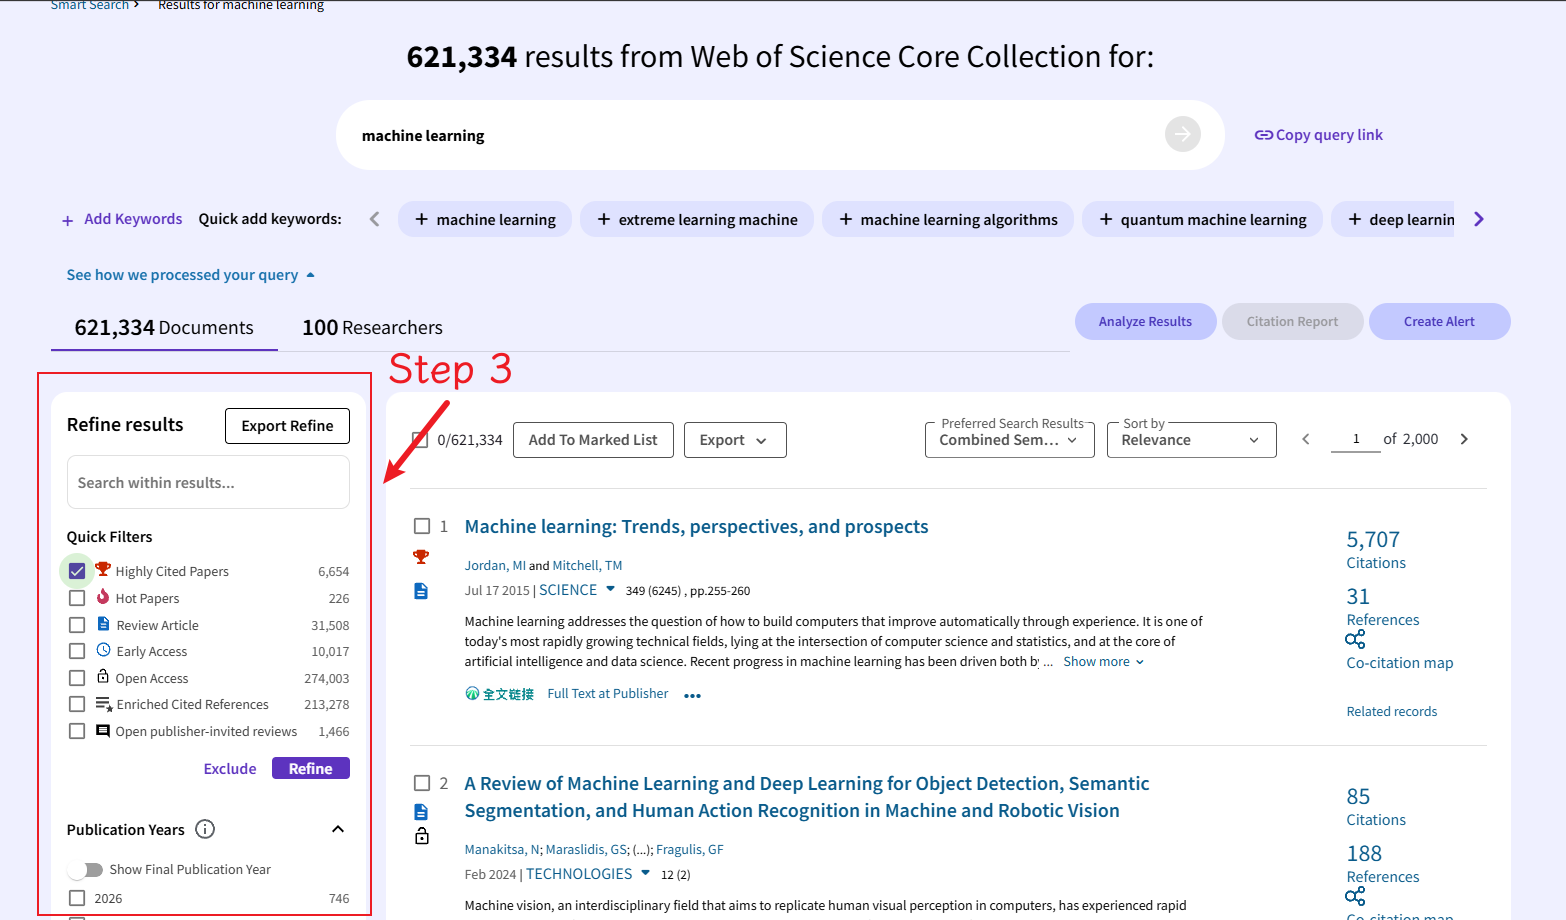1566x920 pixels.
Task: Open the Machine learning Trends perspectives article
Action: click(696, 526)
